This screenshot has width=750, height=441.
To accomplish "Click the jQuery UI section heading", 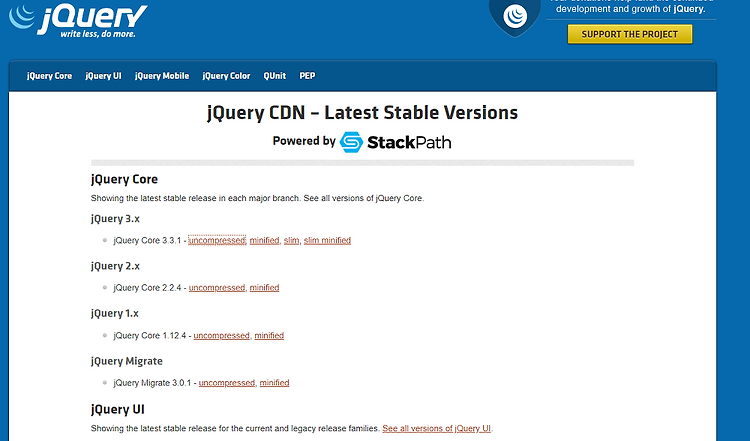I will click(x=118, y=409).
